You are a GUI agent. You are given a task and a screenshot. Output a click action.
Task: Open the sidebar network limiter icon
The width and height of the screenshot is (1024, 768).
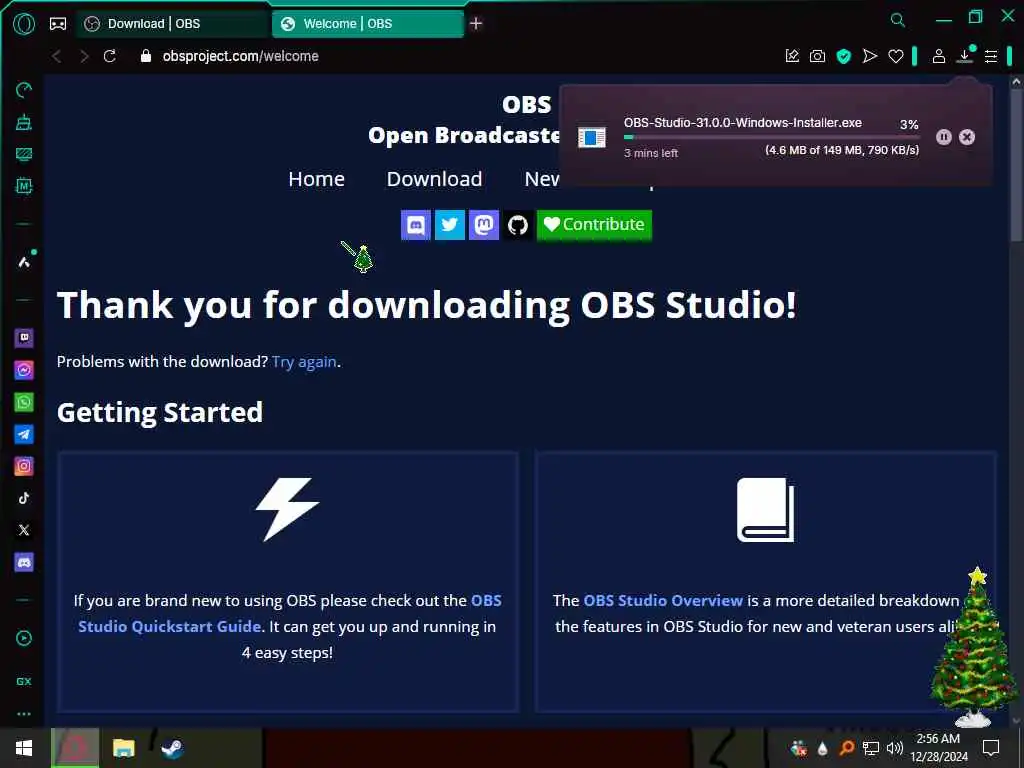(x=24, y=154)
